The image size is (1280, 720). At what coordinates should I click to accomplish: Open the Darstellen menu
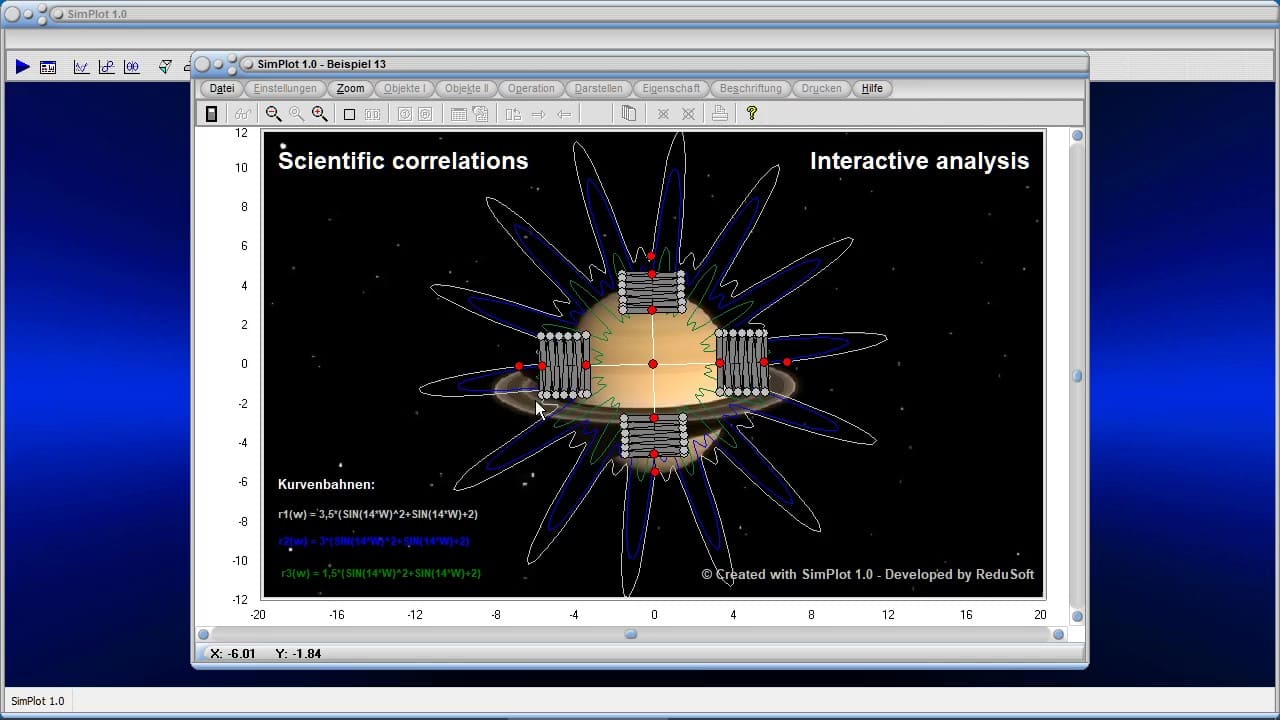[x=599, y=88]
